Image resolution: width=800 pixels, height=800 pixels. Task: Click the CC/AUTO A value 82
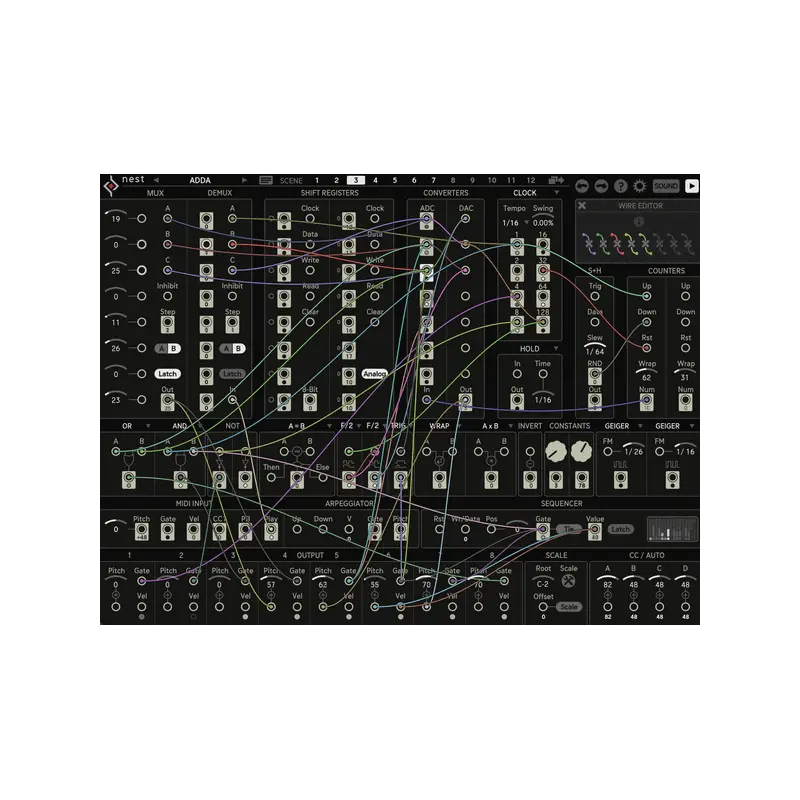pos(607,585)
